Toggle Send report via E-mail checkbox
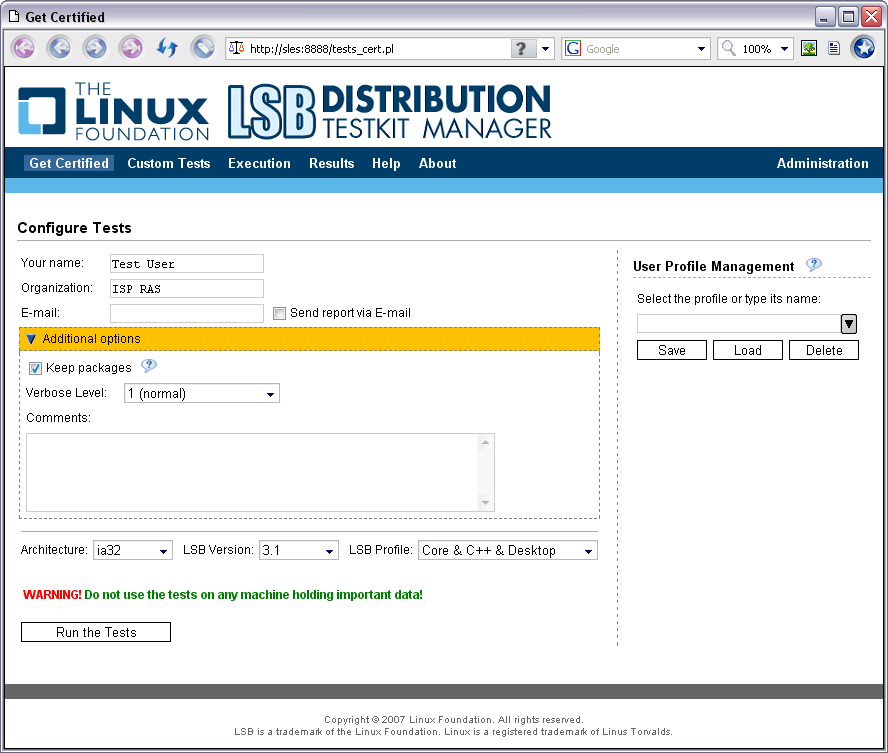The height and width of the screenshot is (753, 888). [x=279, y=314]
